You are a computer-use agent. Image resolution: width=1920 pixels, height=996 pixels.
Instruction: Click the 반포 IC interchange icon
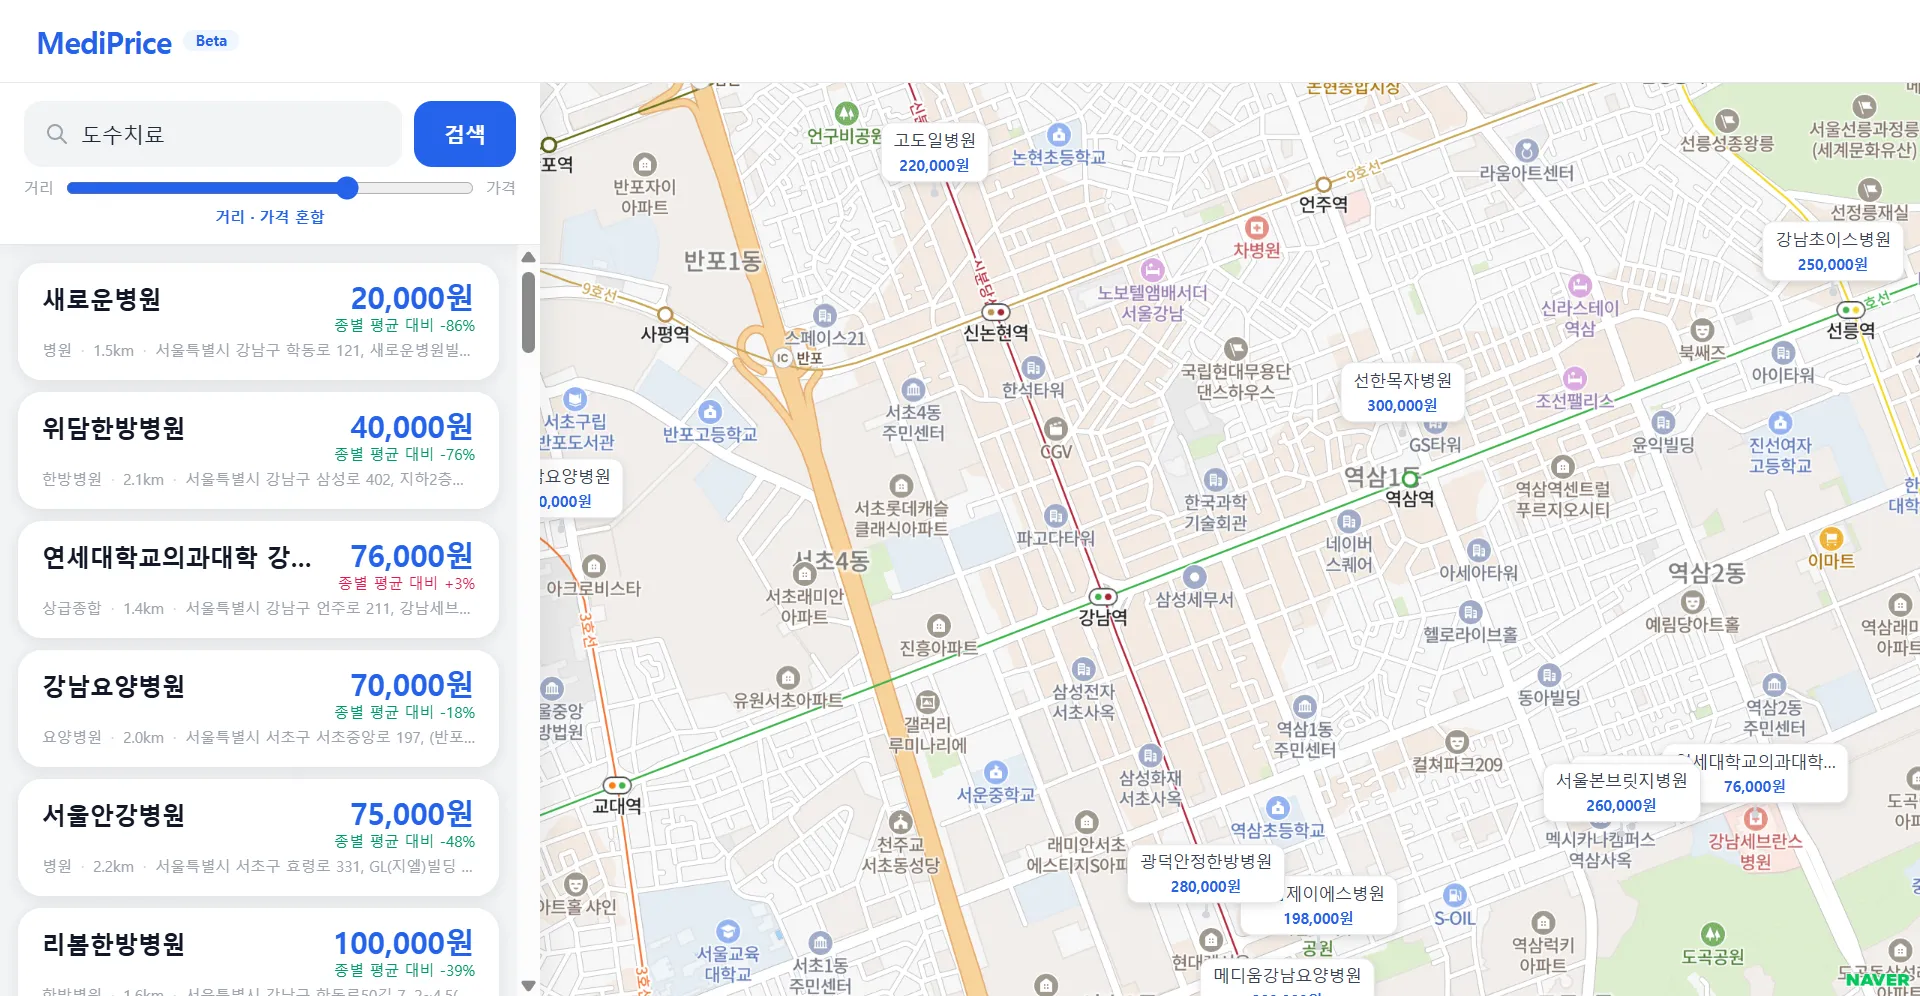(783, 358)
